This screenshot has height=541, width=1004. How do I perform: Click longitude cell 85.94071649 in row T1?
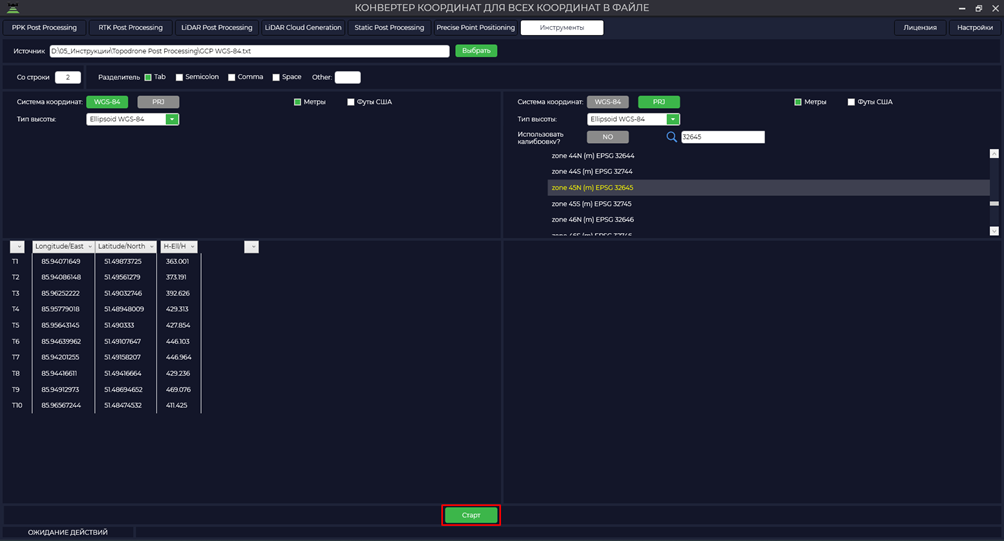[x=61, y=261]
